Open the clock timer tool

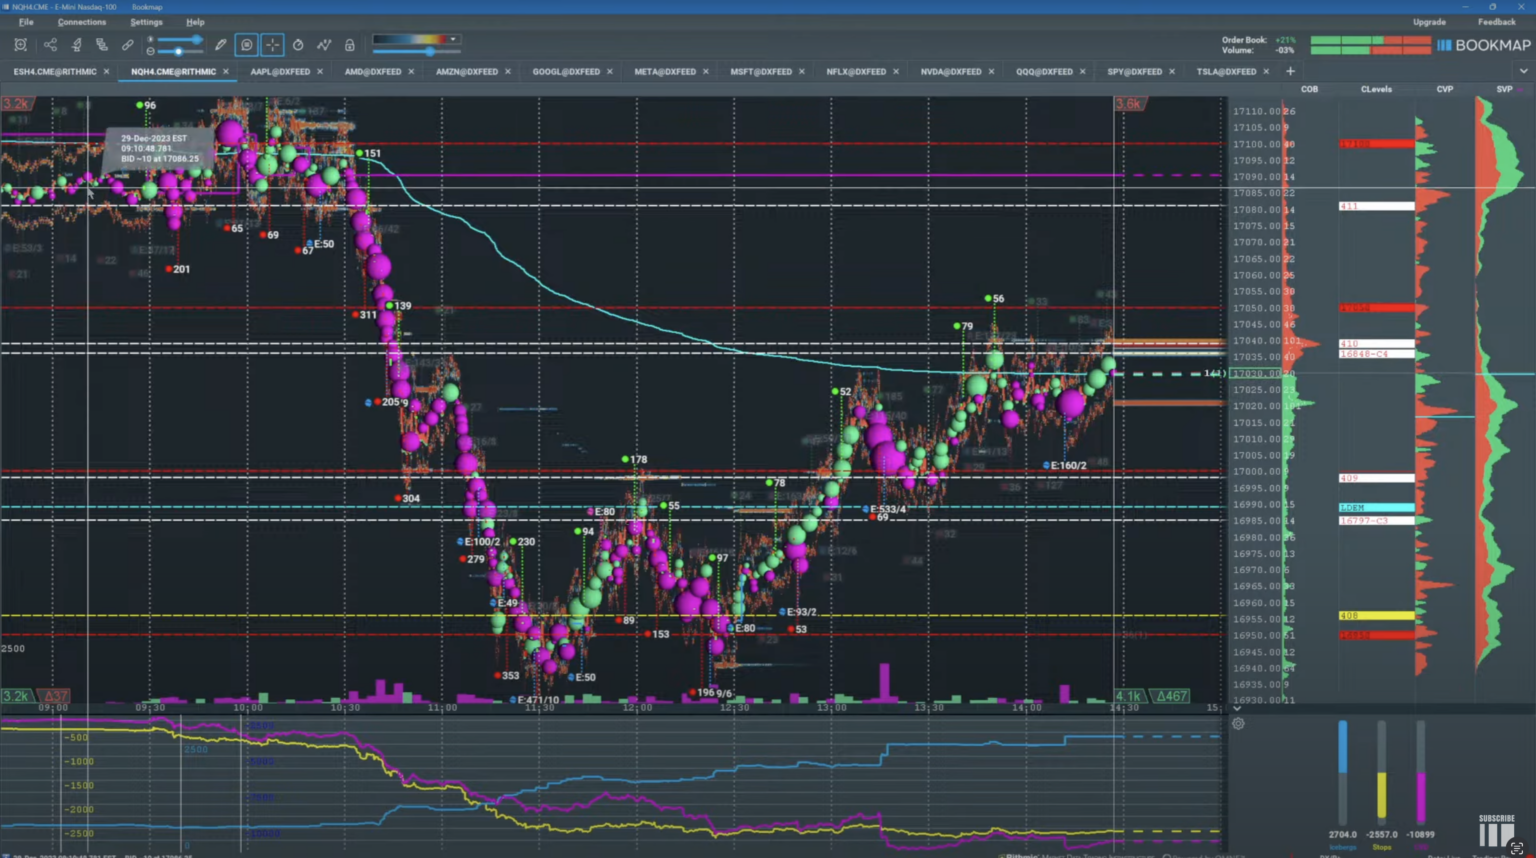pyautogui.click(x=298, y=45)
